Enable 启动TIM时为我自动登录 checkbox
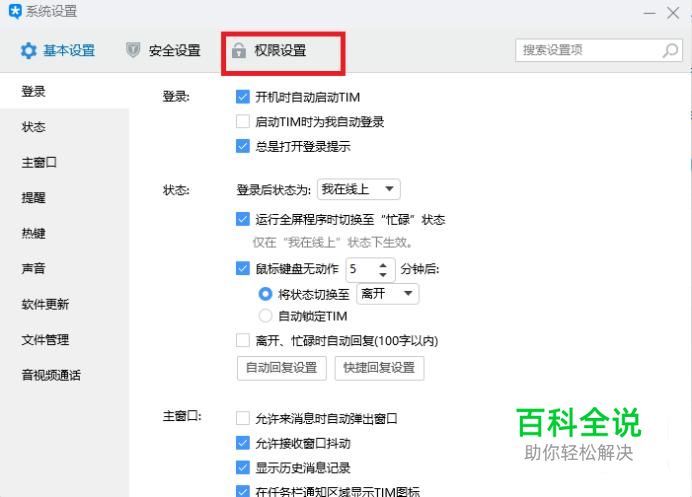Viewport: 692px width, 497px height. click(243, 121)
